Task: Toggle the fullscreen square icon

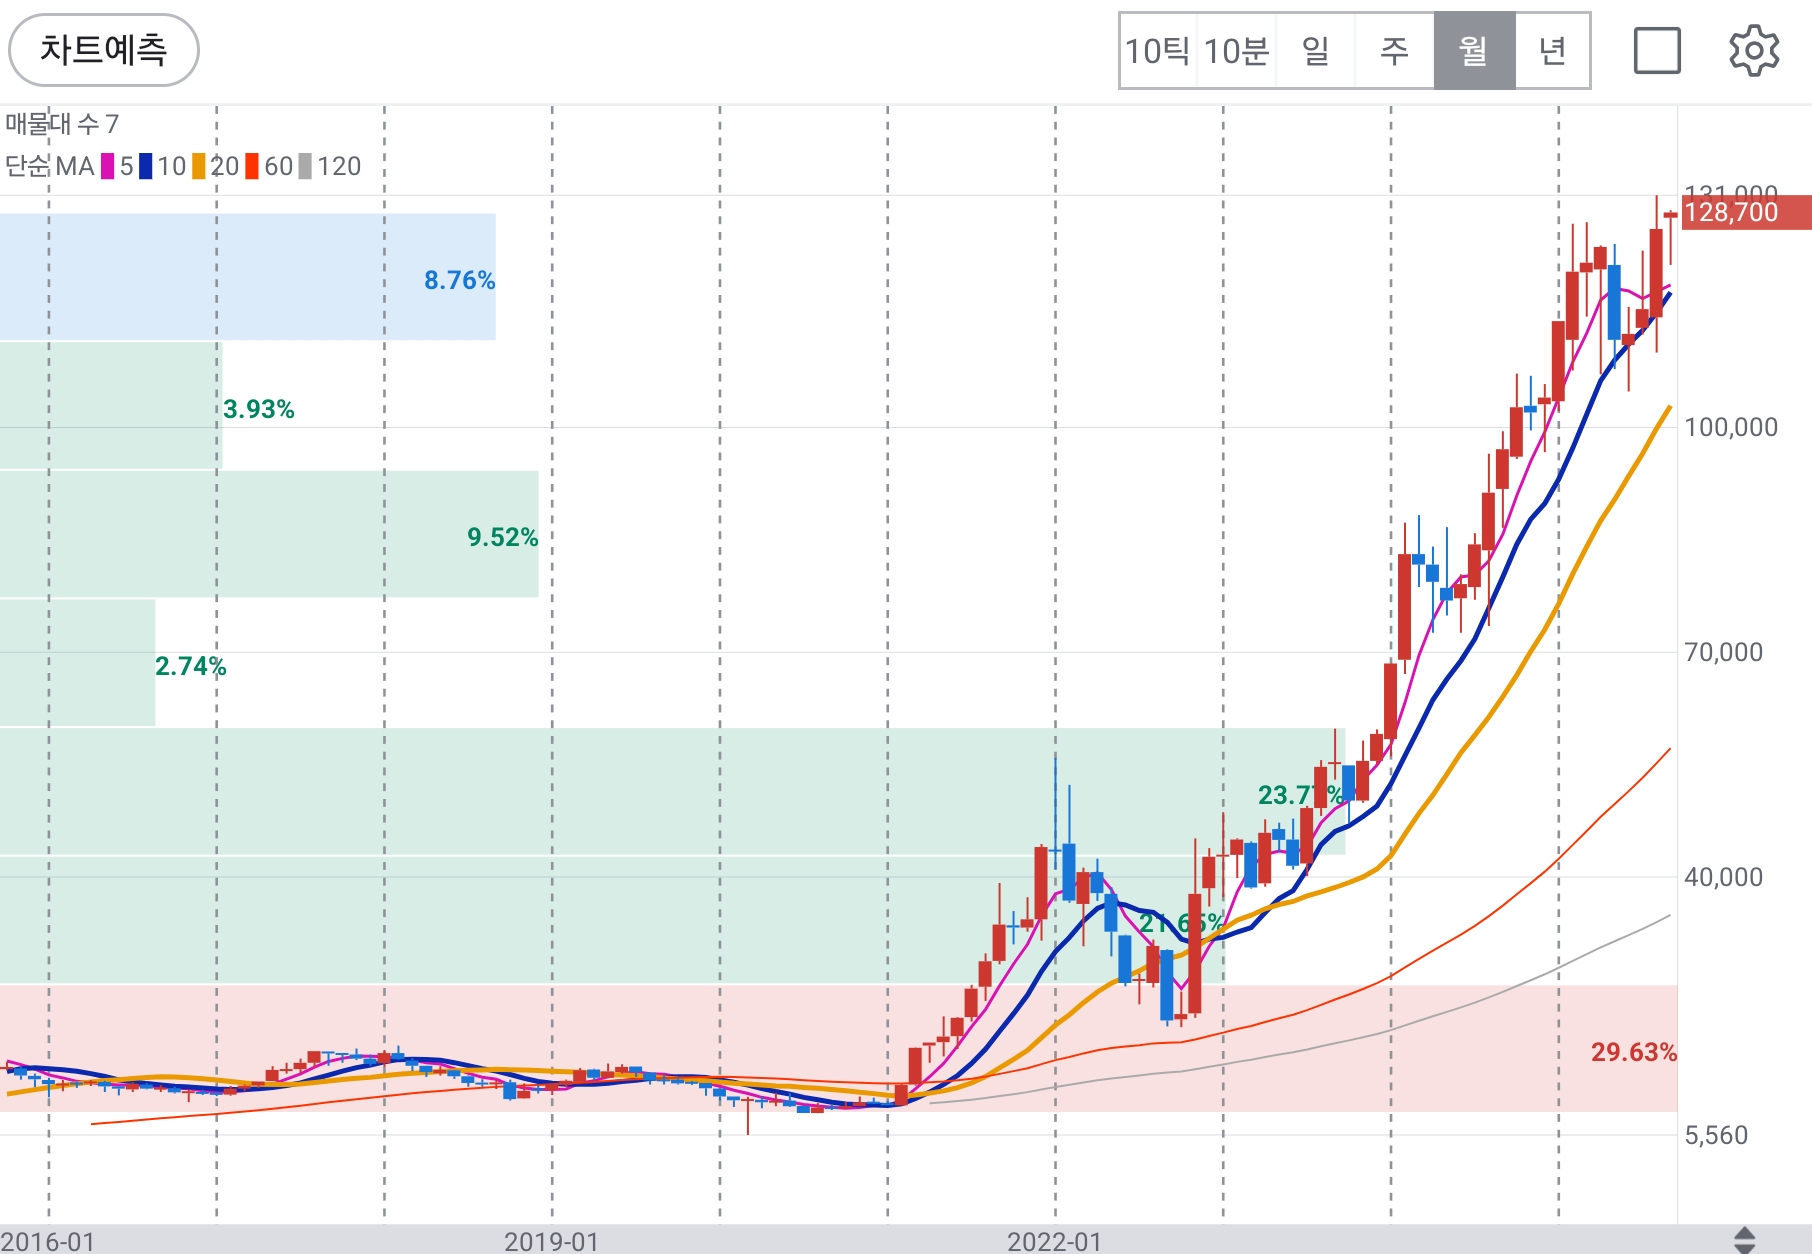Action: coord(1657,51)
